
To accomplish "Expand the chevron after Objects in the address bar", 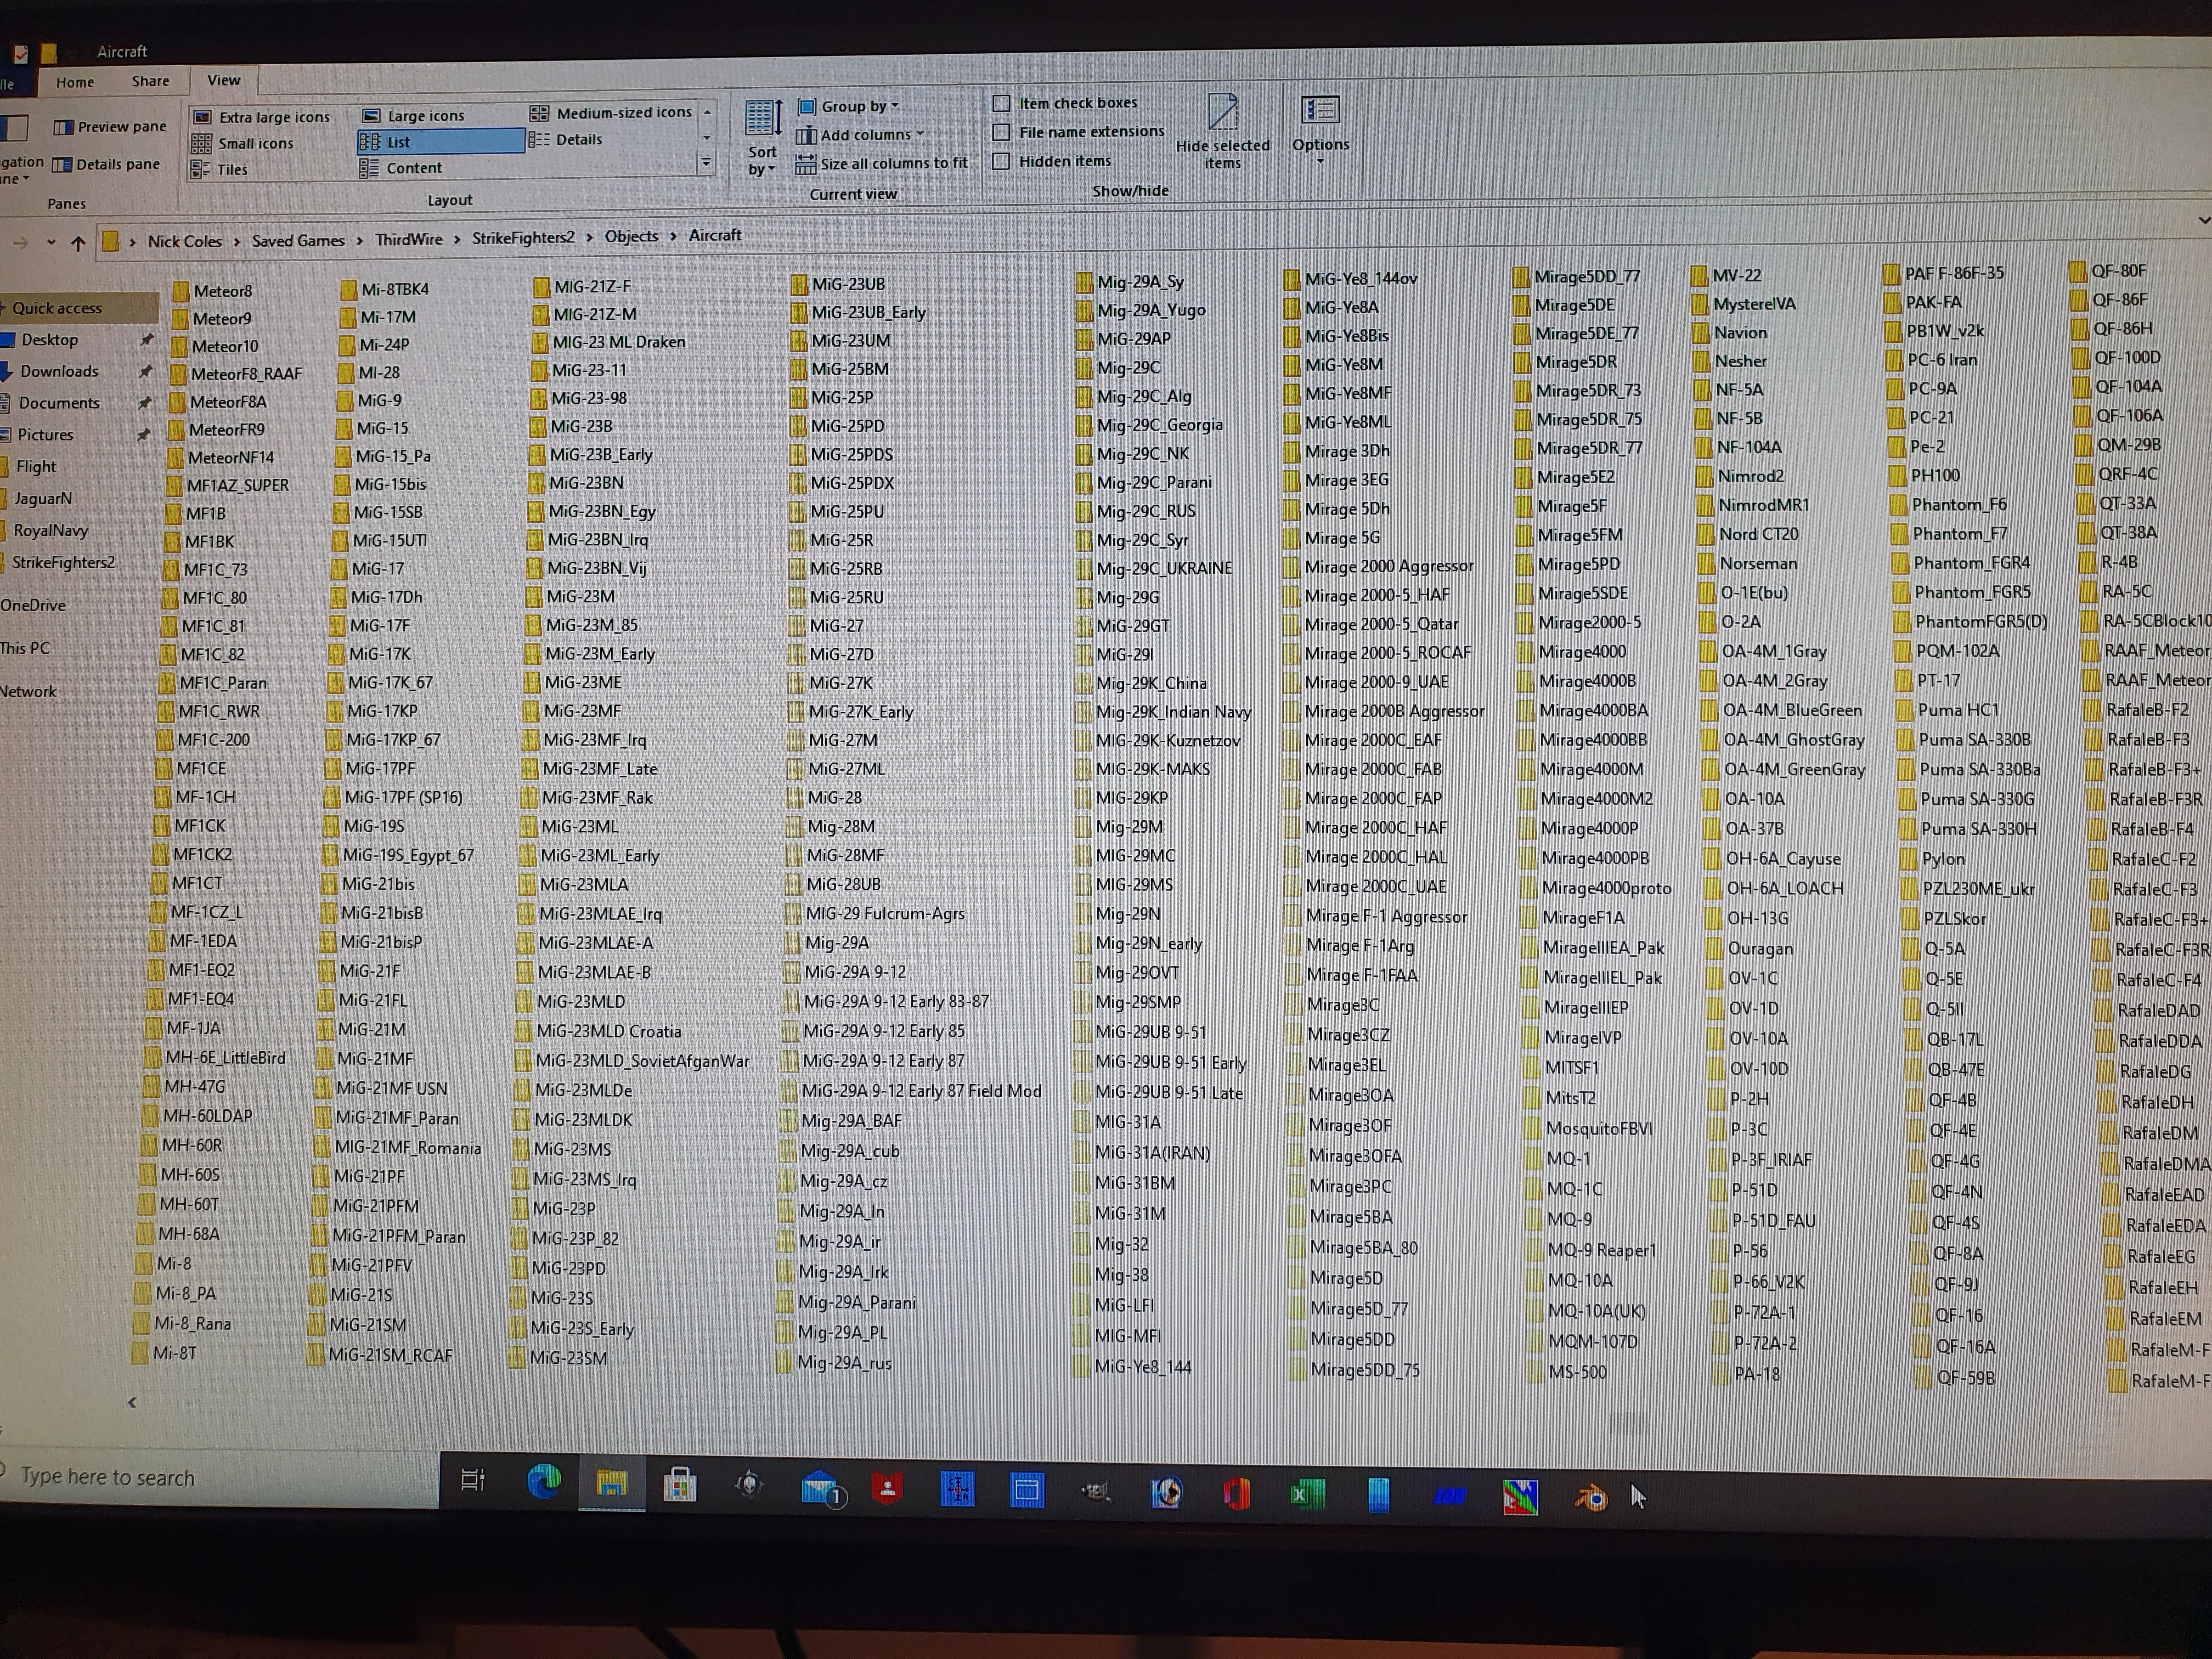I will tap(674, 236).
